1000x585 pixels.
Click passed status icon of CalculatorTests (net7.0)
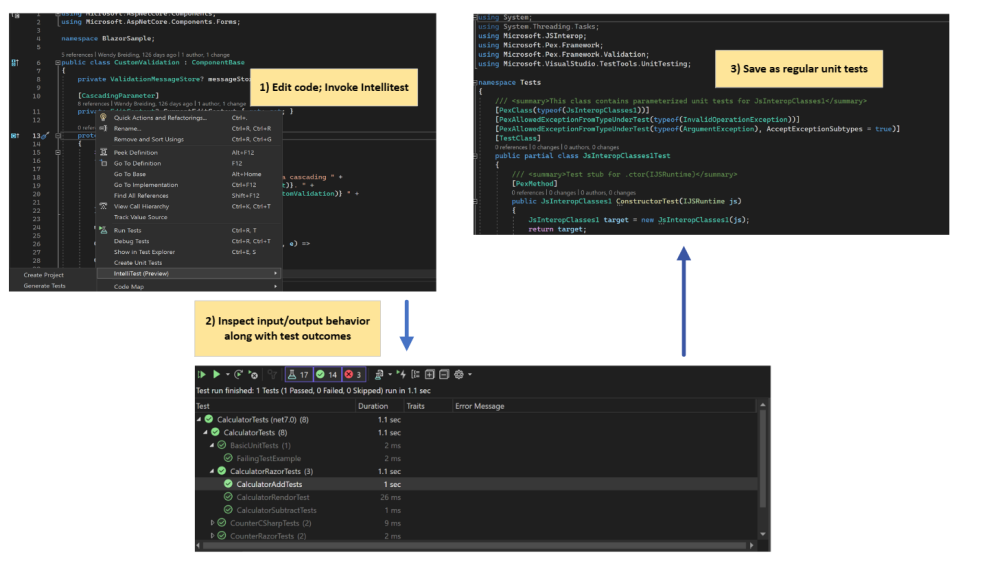[x=209, y=420]
